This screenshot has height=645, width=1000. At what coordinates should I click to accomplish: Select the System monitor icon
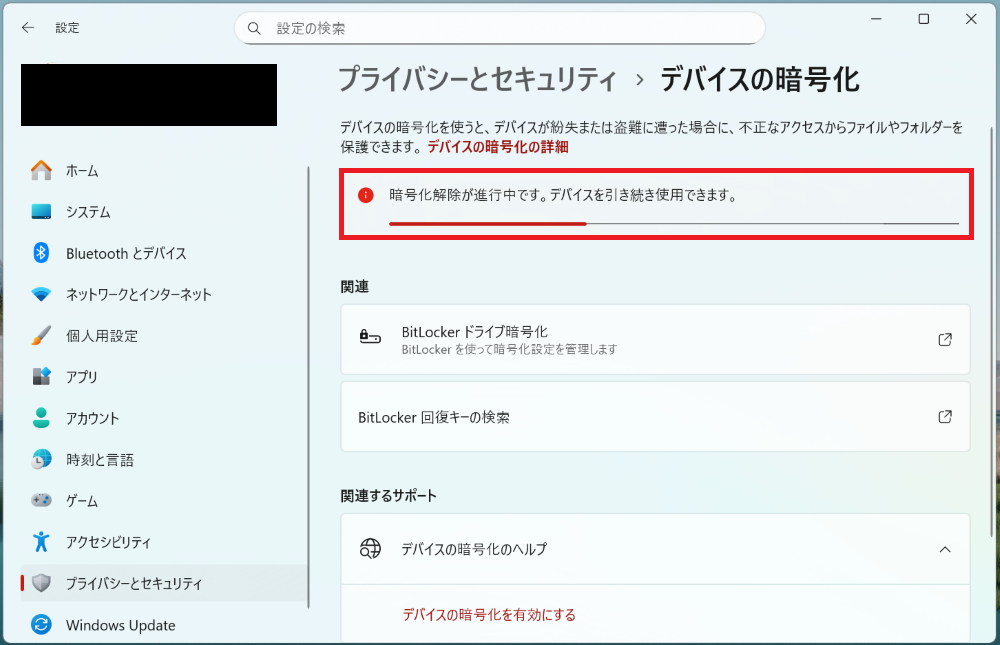click(x=41, y=212)
